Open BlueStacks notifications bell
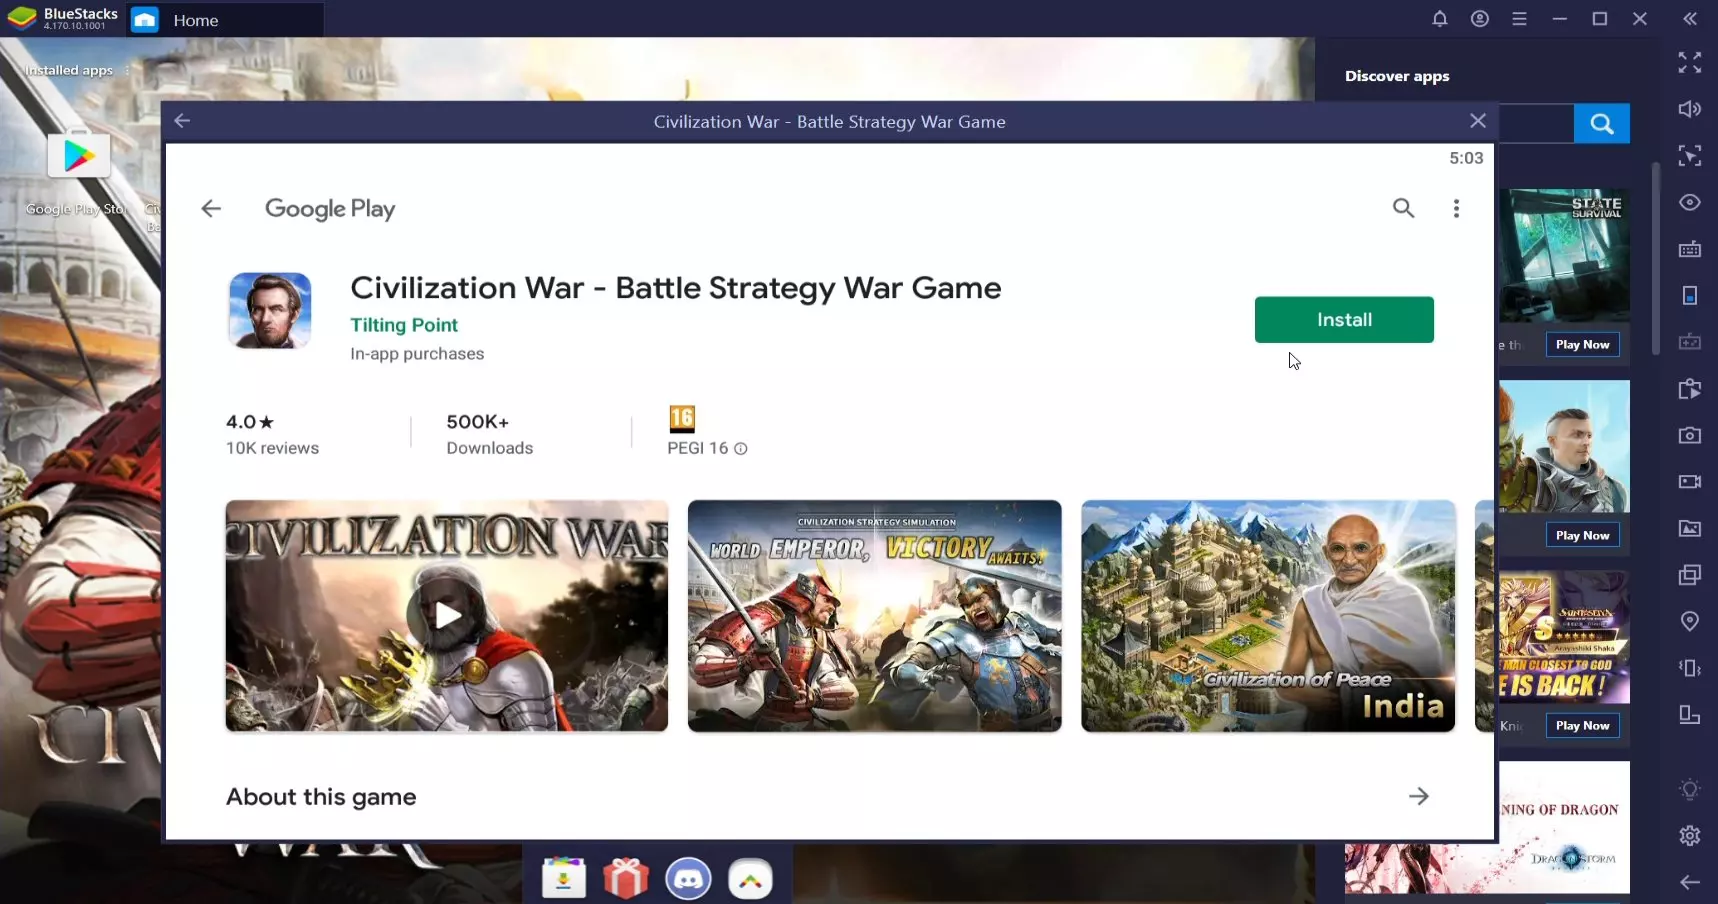1718x904 pixels. coord(1439,19)
